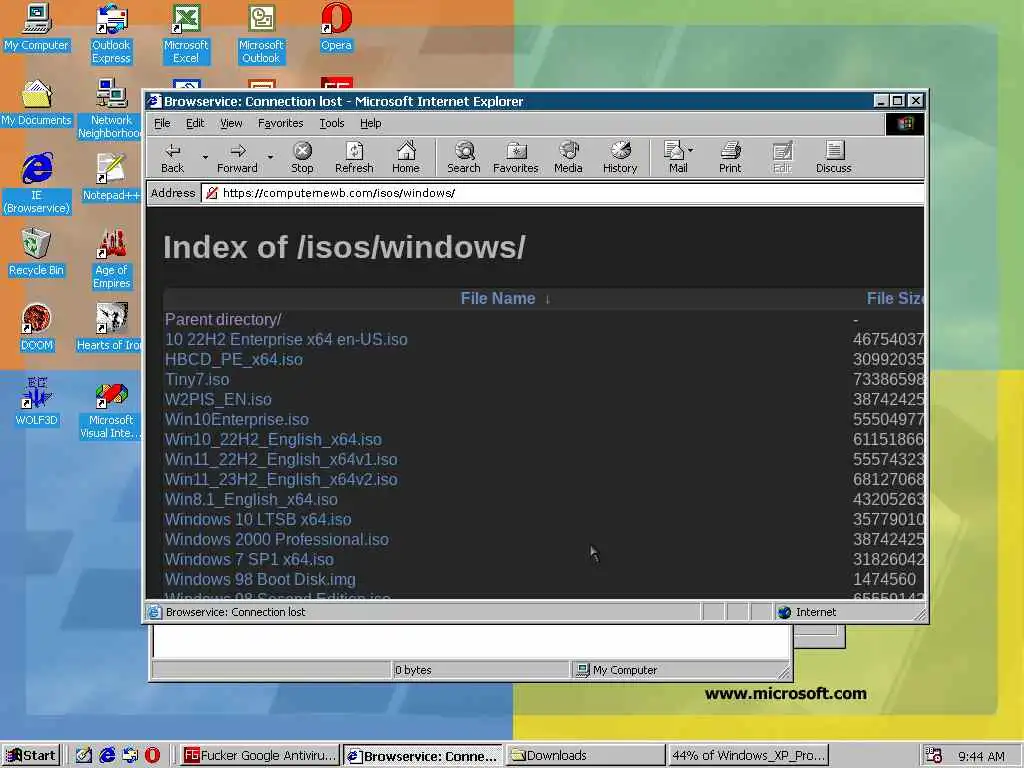
Task: Go to the Home page
Action: [406, 157]
